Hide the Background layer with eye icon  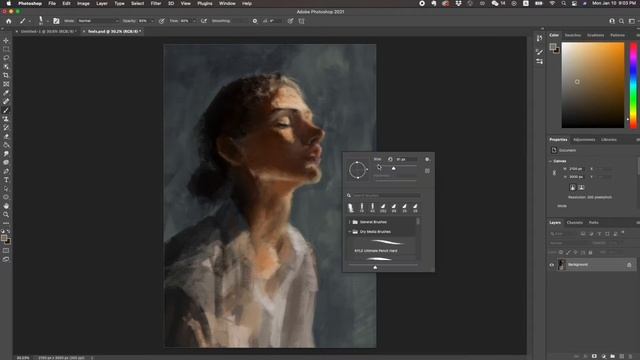click(552, 265)
